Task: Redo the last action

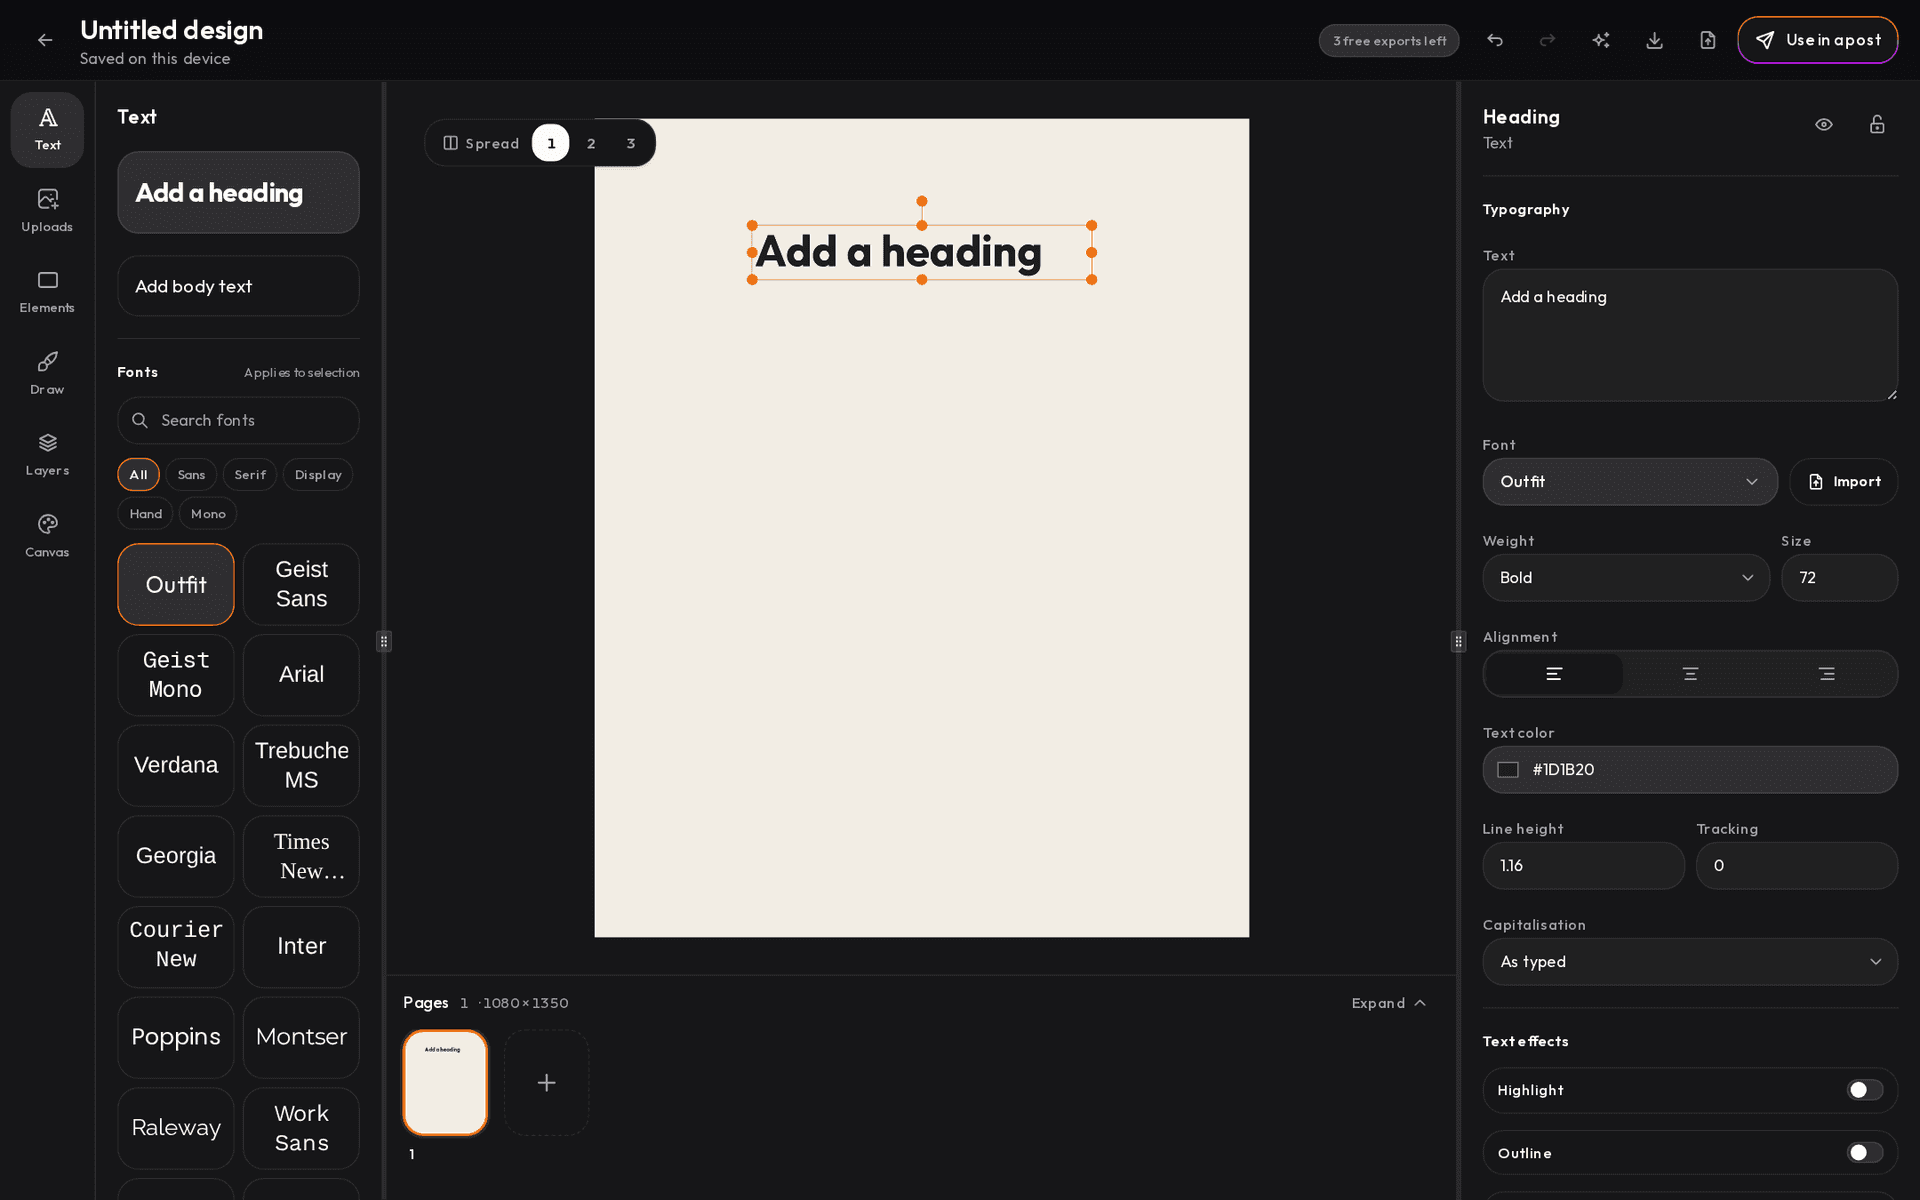Action: coord(1548,40)
